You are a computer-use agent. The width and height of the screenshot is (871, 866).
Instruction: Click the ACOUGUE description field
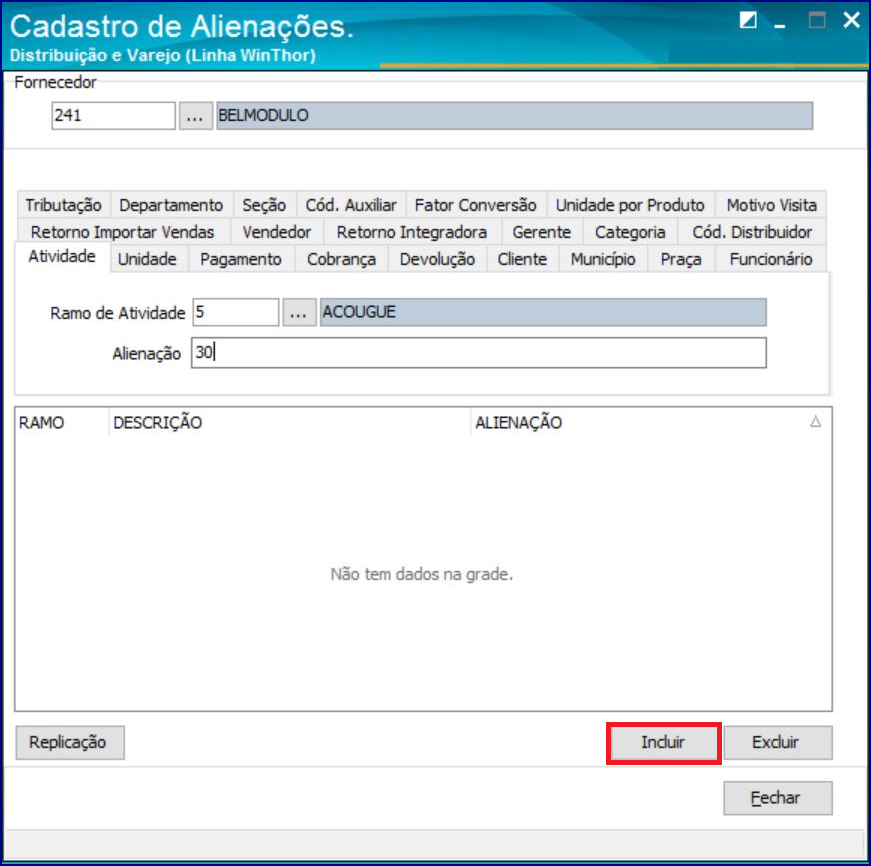pyautogui.click(x=543, y=312)
